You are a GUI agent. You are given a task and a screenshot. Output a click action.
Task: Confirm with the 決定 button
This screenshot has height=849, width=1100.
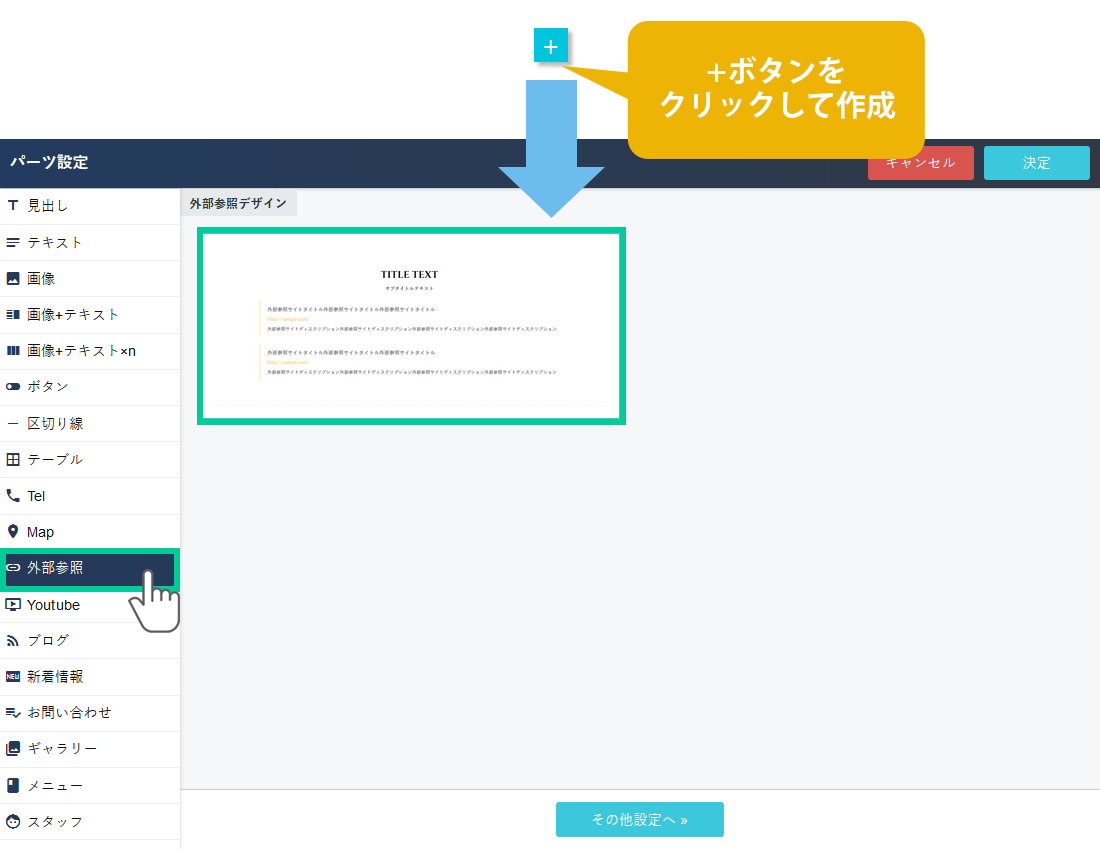(x=1036, y=163)
